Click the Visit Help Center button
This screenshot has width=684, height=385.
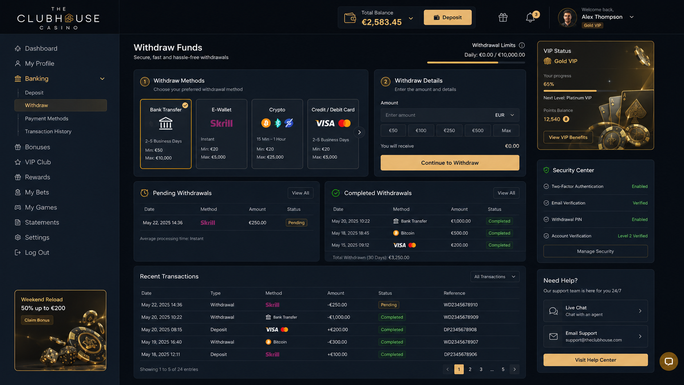595,360
